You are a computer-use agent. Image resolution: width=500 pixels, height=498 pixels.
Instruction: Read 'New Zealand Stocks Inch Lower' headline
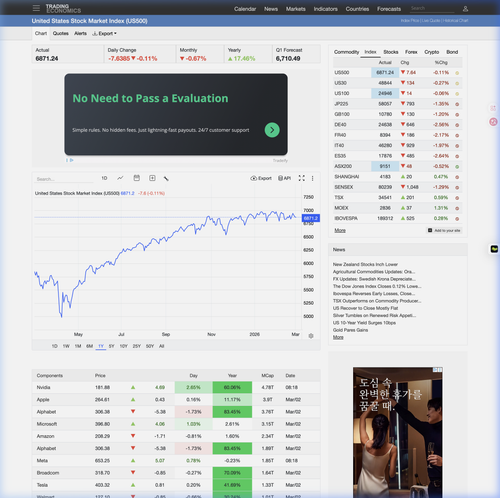click(365, 264)
